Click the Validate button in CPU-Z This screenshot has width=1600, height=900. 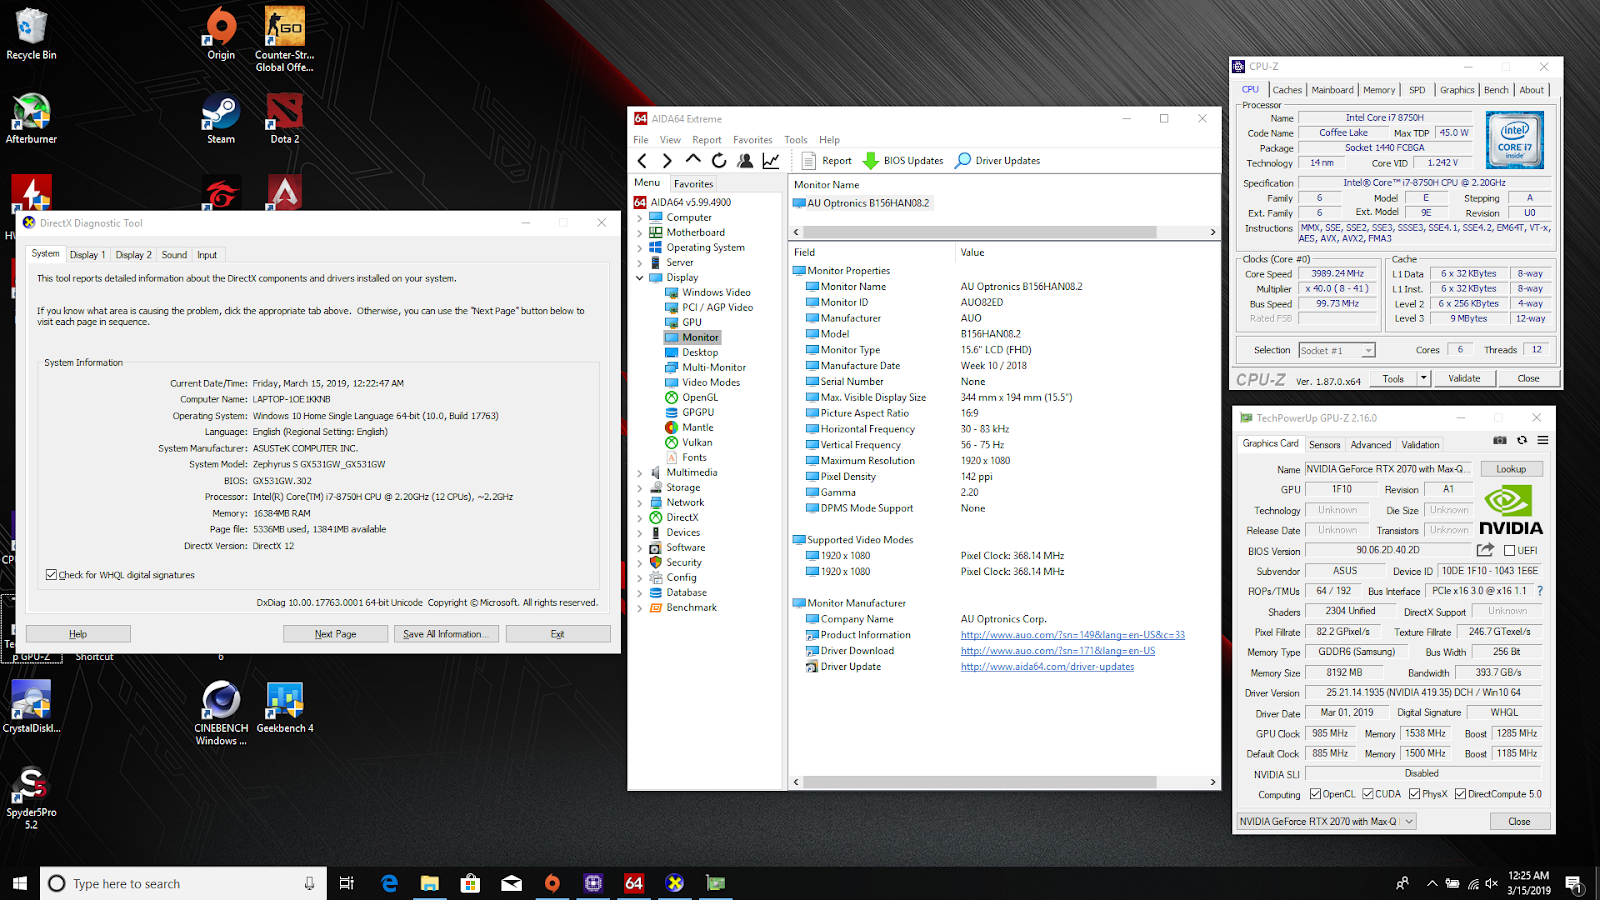(x=1464, y=378)
